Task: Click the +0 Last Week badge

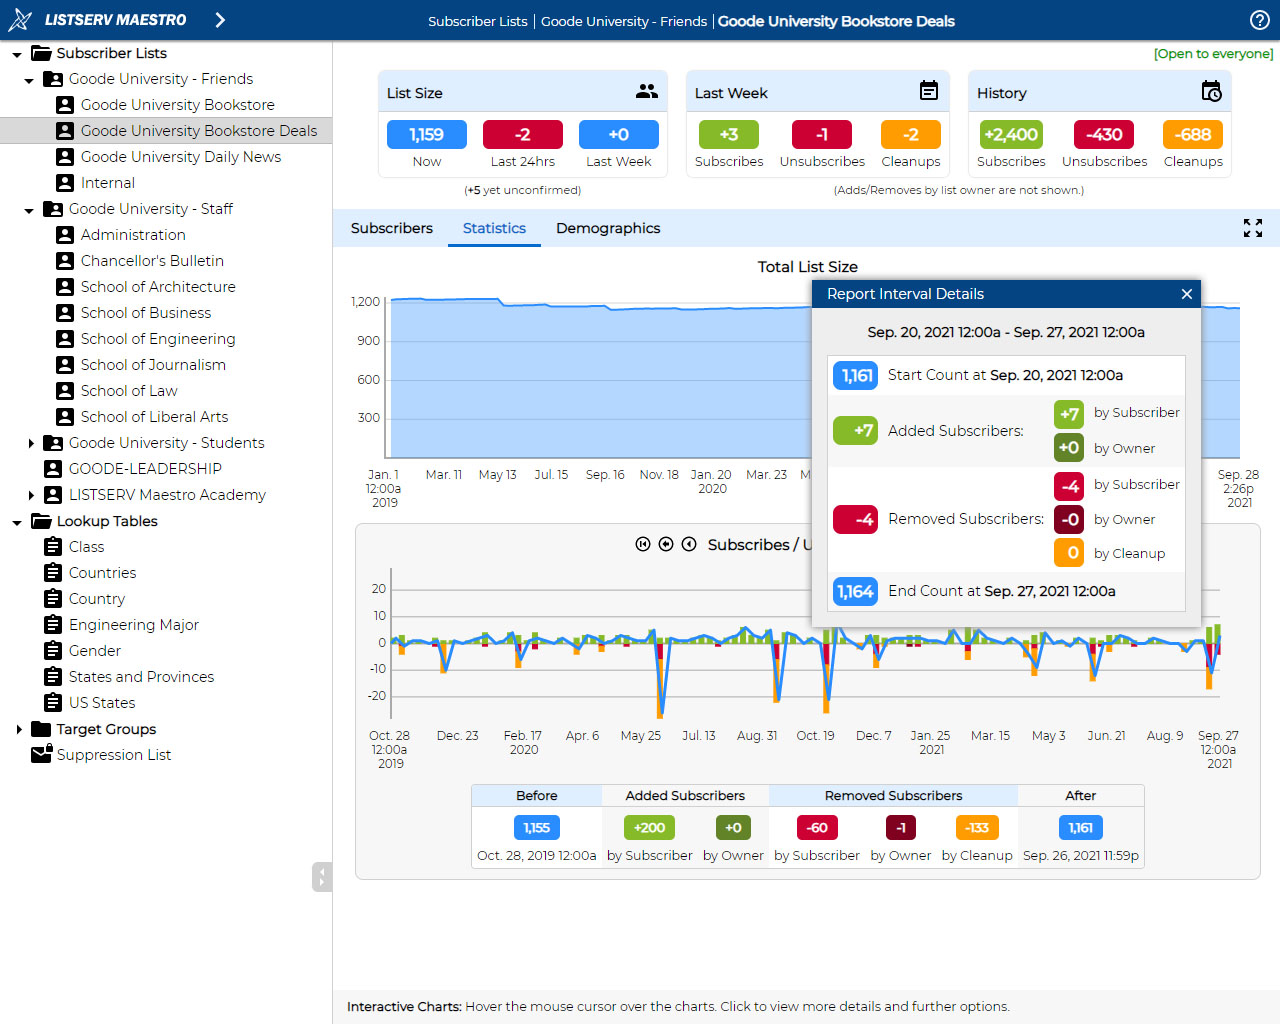Action: pos(619,134)
